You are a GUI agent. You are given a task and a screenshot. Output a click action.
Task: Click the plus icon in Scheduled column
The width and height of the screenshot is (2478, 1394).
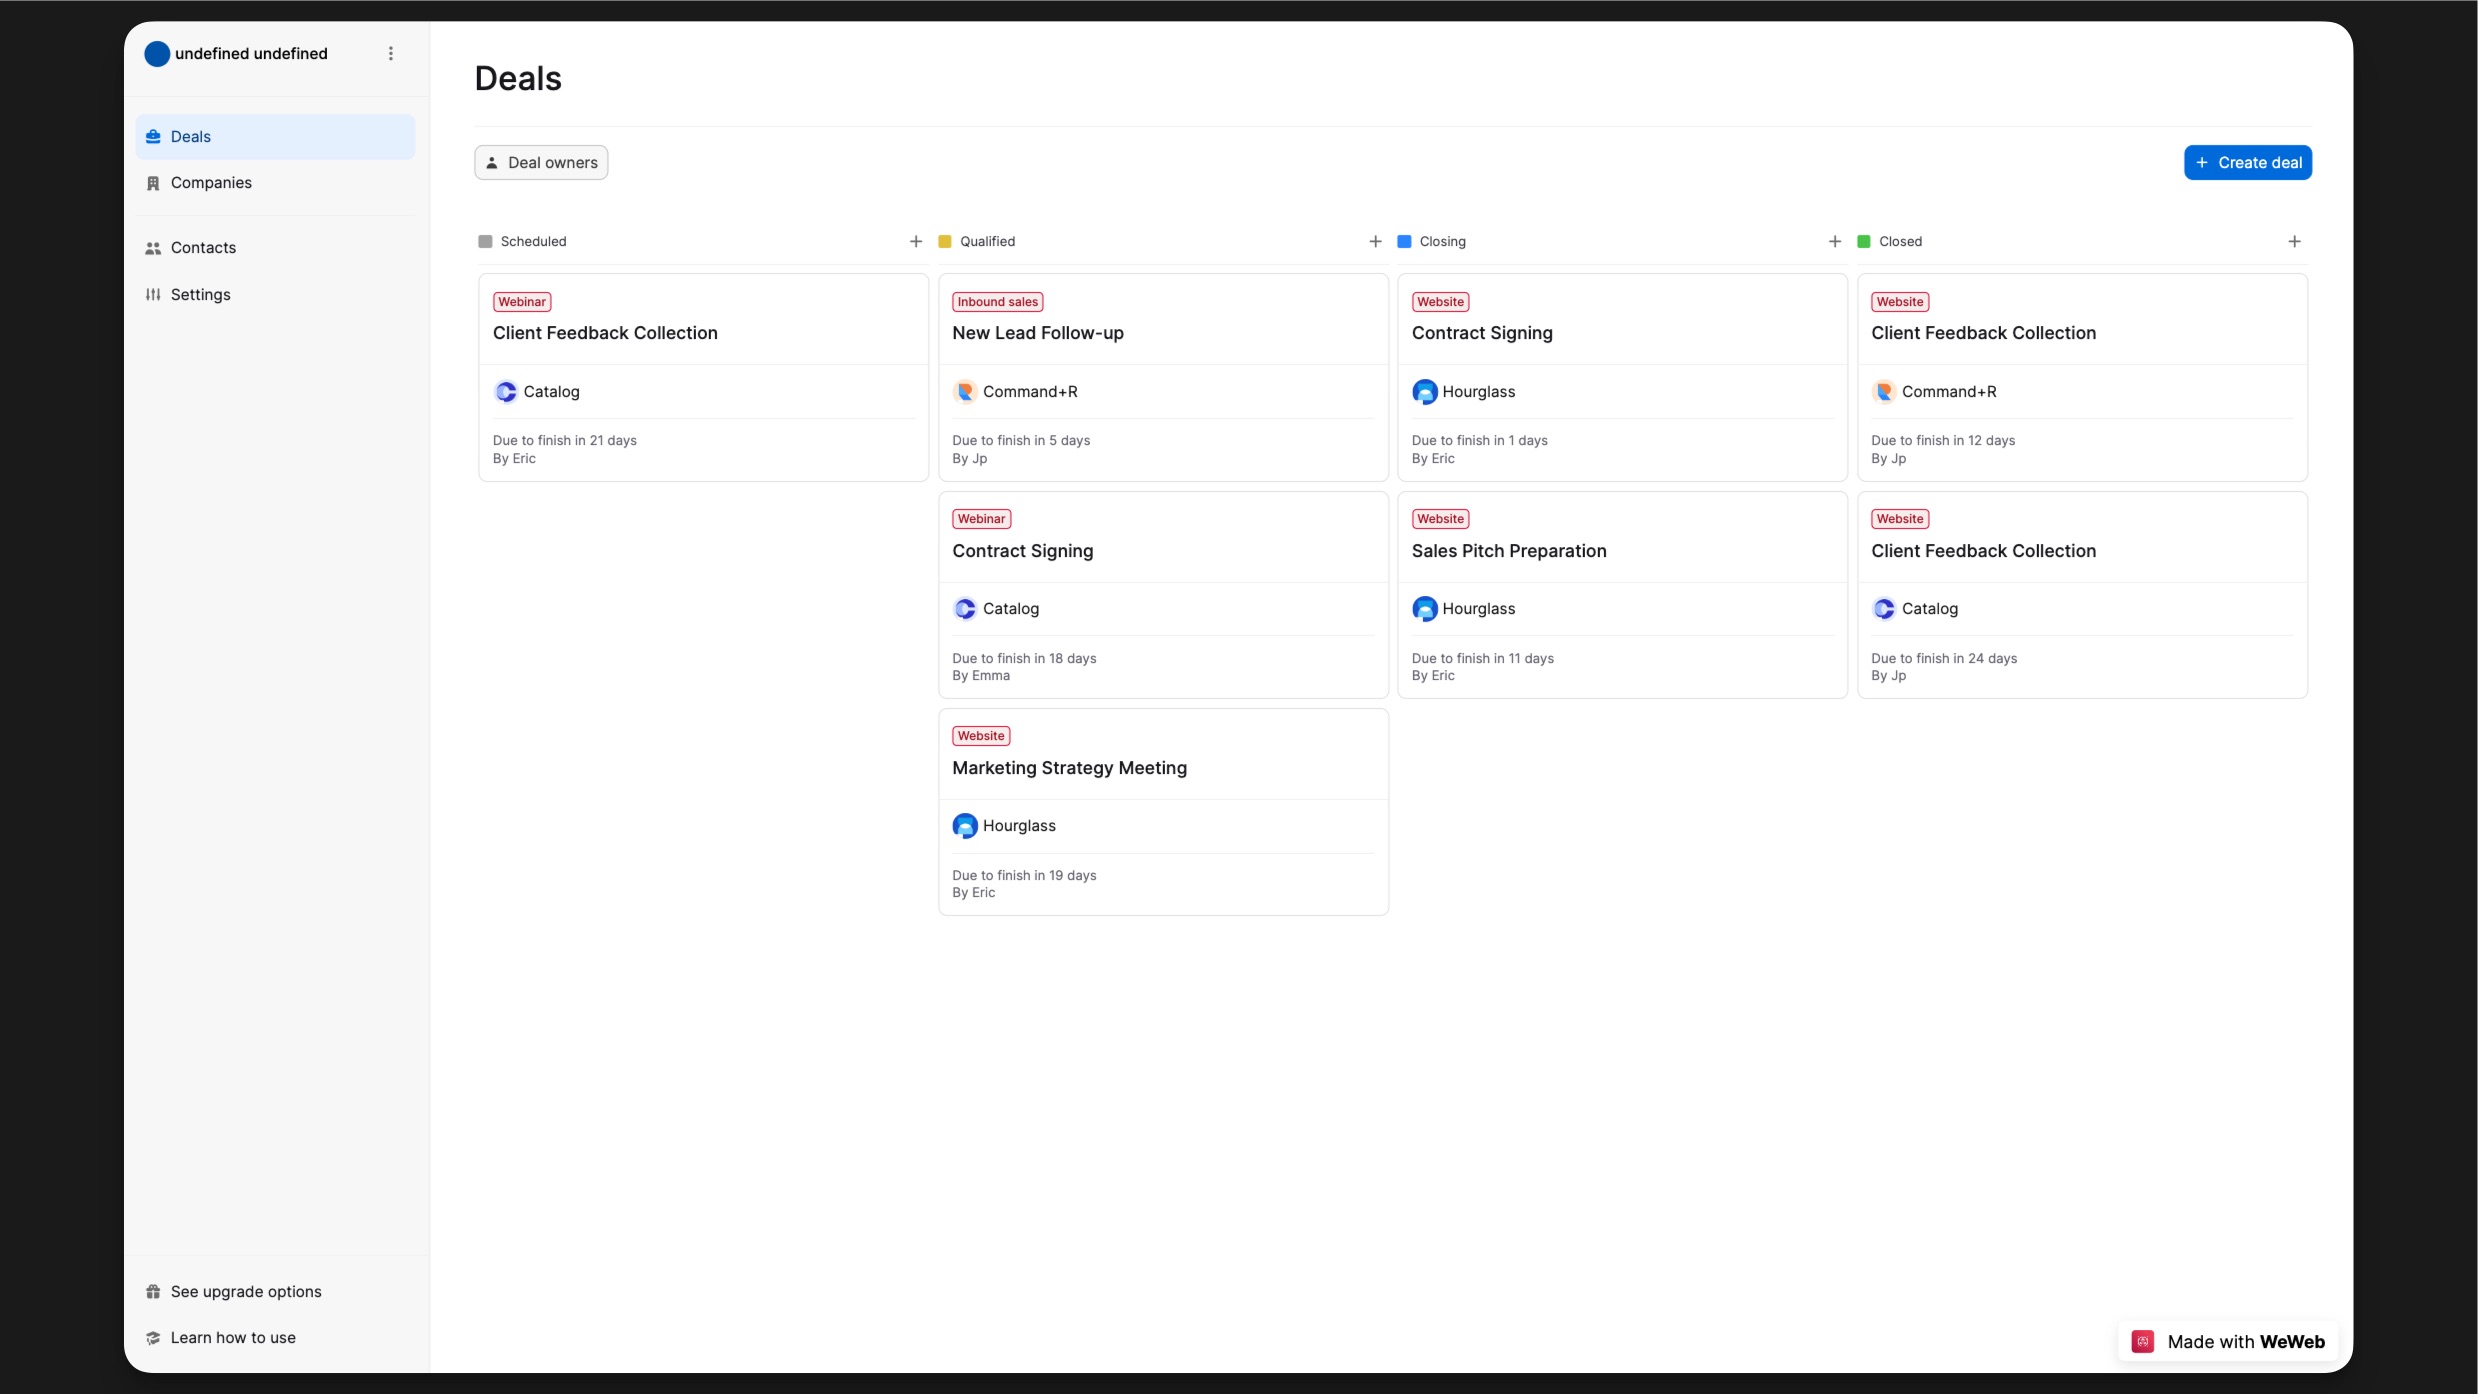pos(915,241)
